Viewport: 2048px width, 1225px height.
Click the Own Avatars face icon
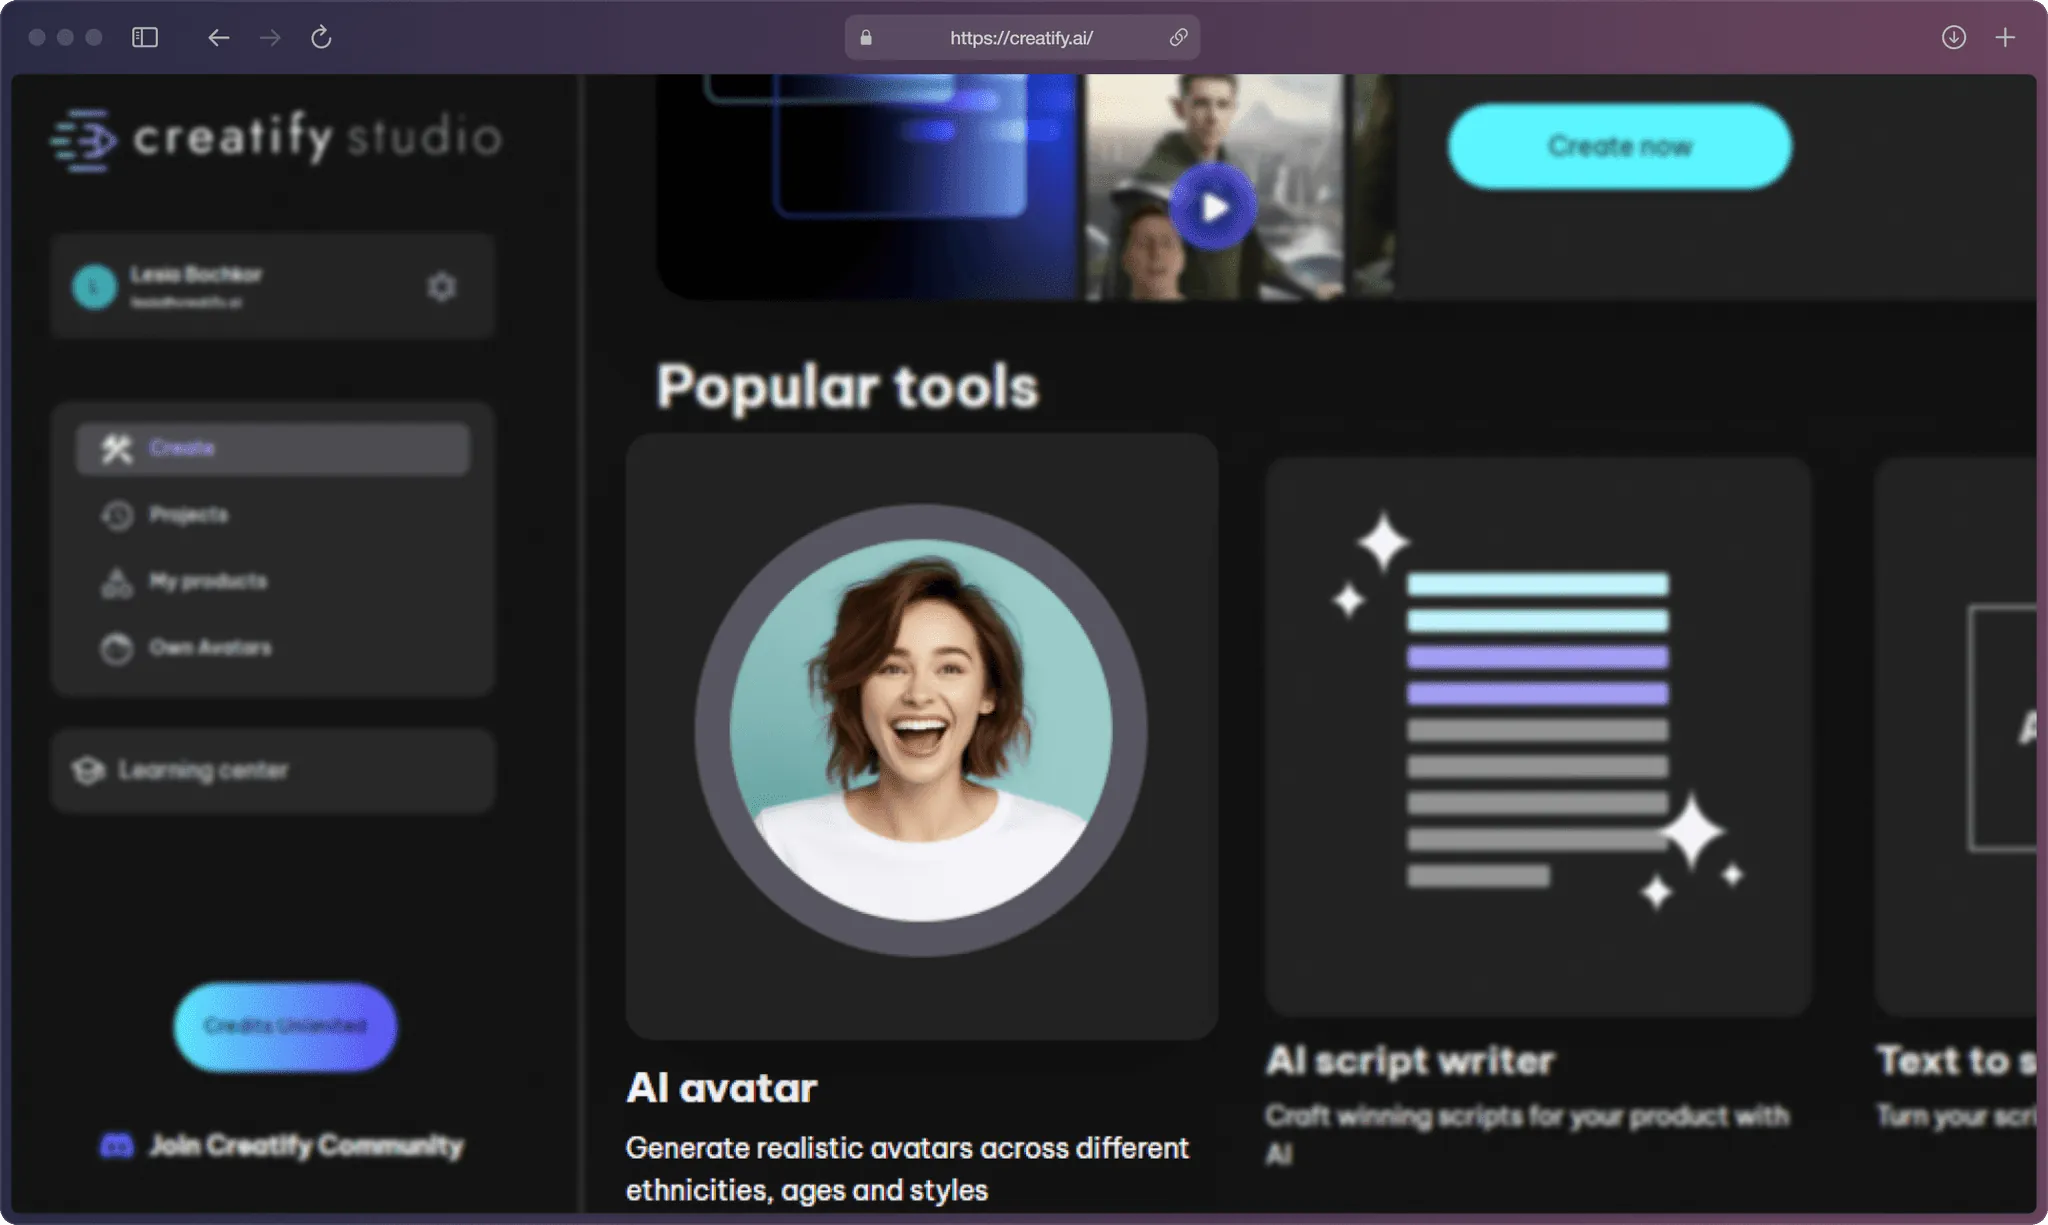pyautogui.click(x=117, y=648)
